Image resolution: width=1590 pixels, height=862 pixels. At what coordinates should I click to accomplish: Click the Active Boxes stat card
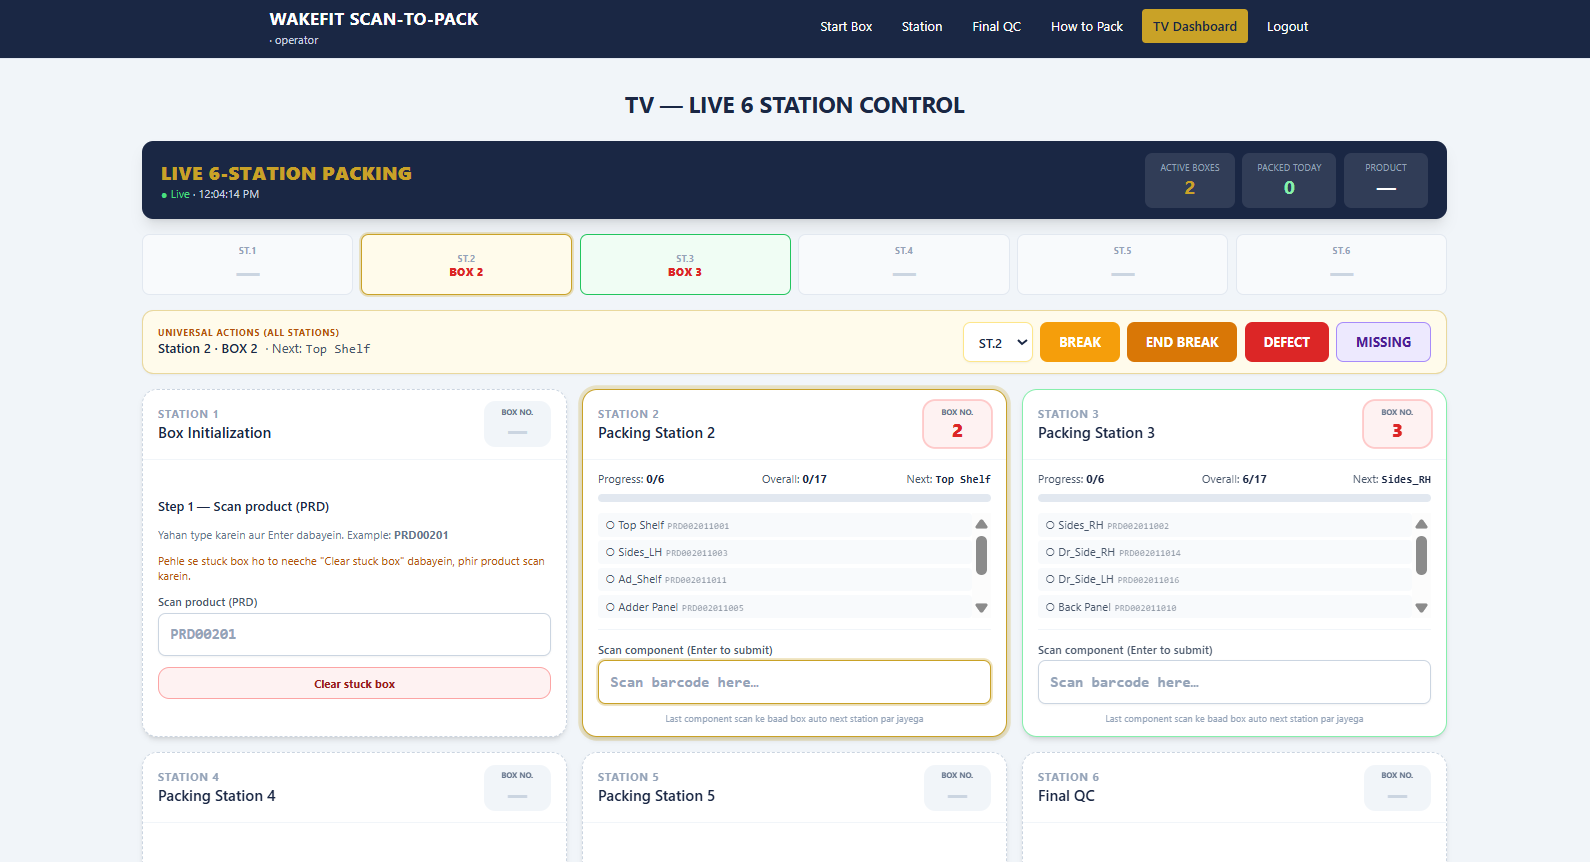tap(1190, 180)
